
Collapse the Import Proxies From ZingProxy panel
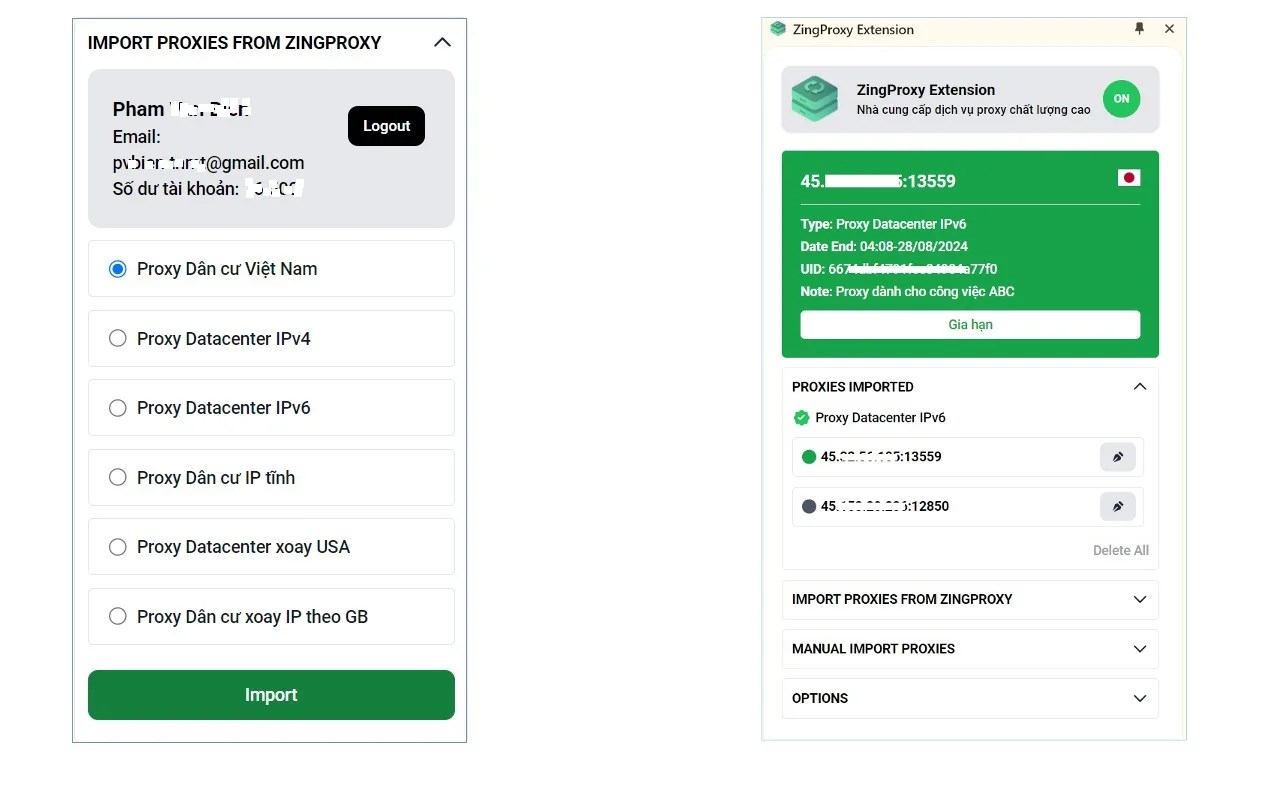[x=442, y=43]
